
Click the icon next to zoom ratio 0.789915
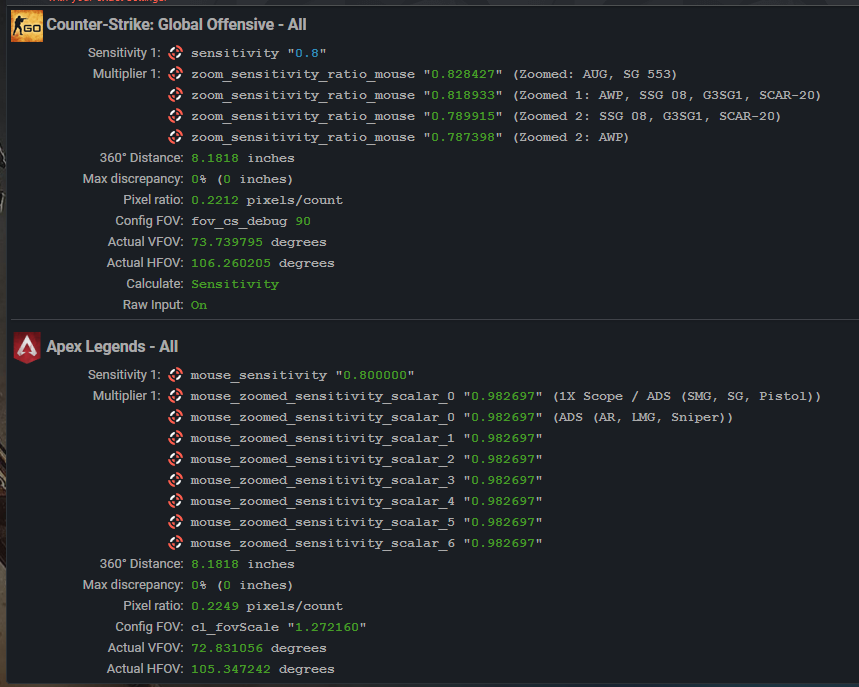[x=175, y=116]
